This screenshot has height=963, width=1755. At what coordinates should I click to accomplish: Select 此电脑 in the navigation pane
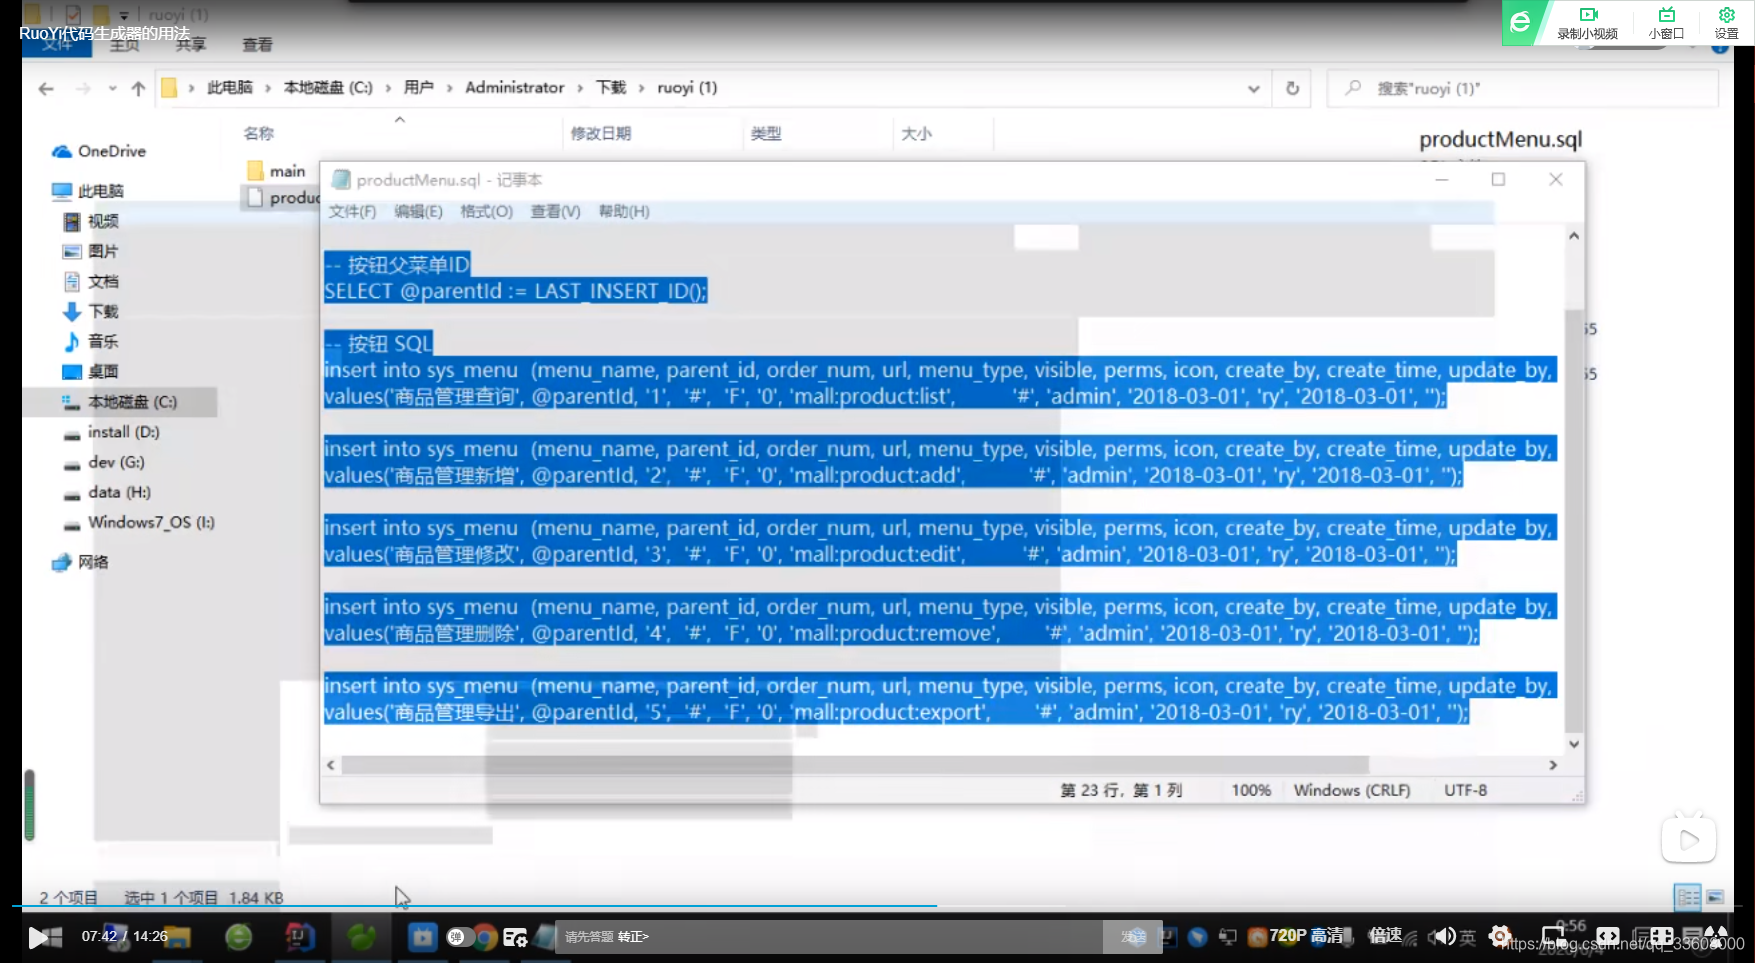coord(90,191)
